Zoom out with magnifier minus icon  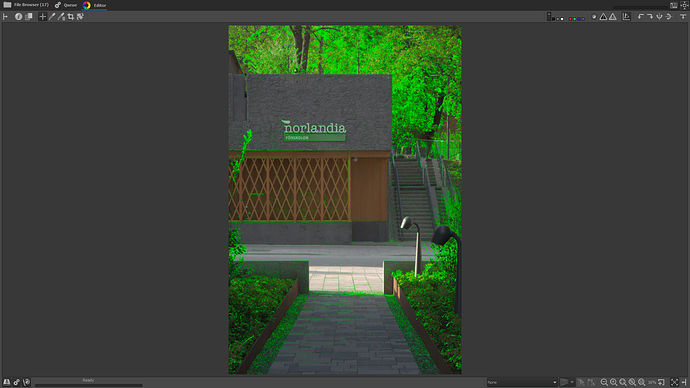[604, 382]
